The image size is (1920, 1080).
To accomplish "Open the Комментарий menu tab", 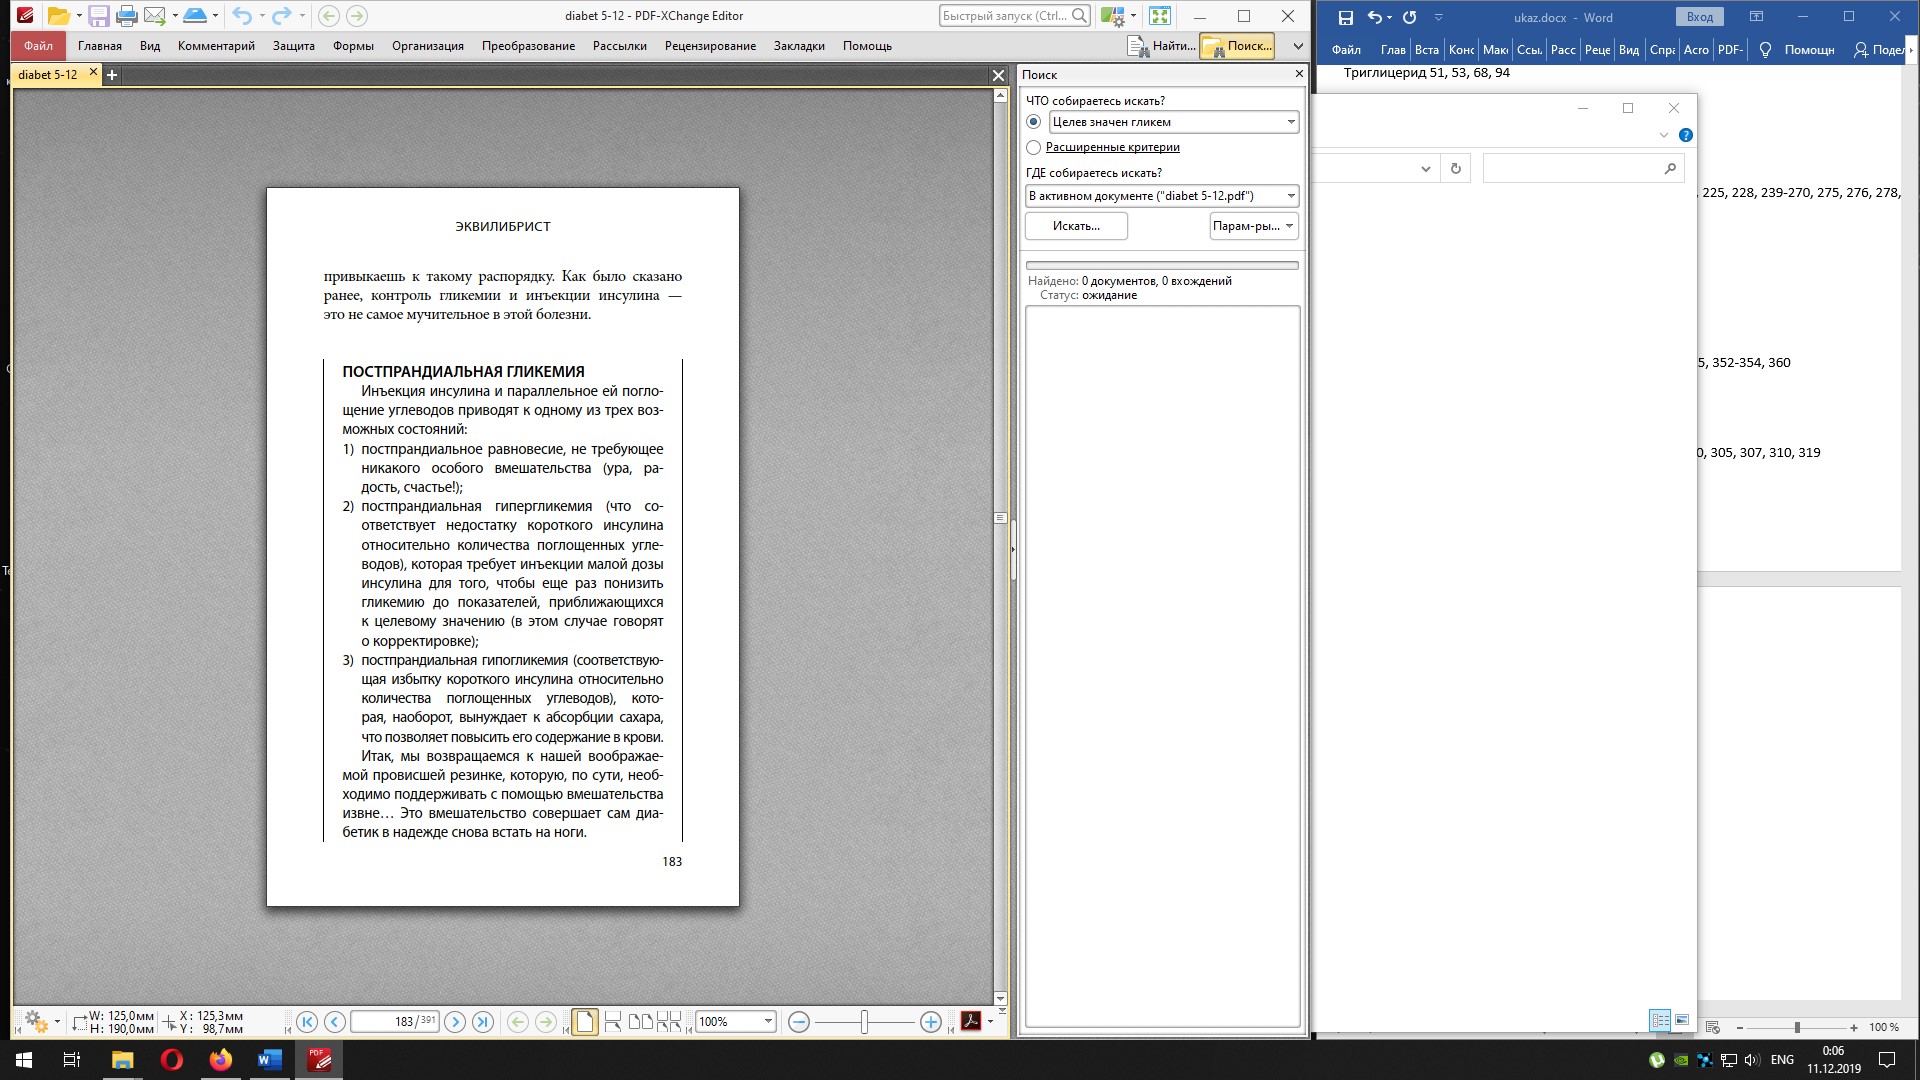I will (x=216, y=46).
